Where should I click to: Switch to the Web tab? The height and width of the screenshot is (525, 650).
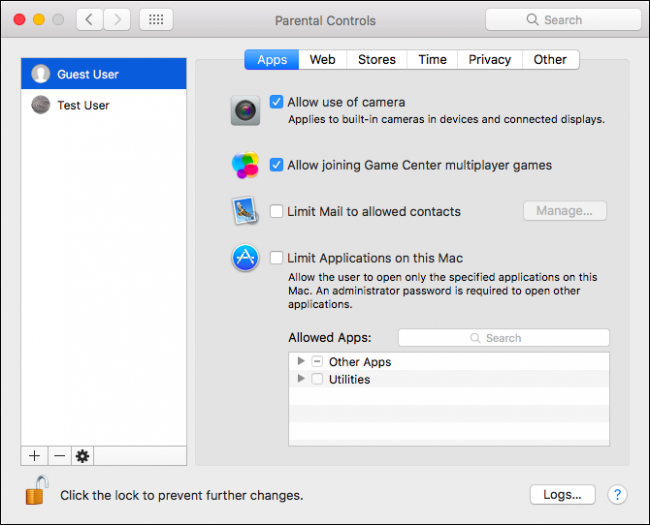[323, 60]
